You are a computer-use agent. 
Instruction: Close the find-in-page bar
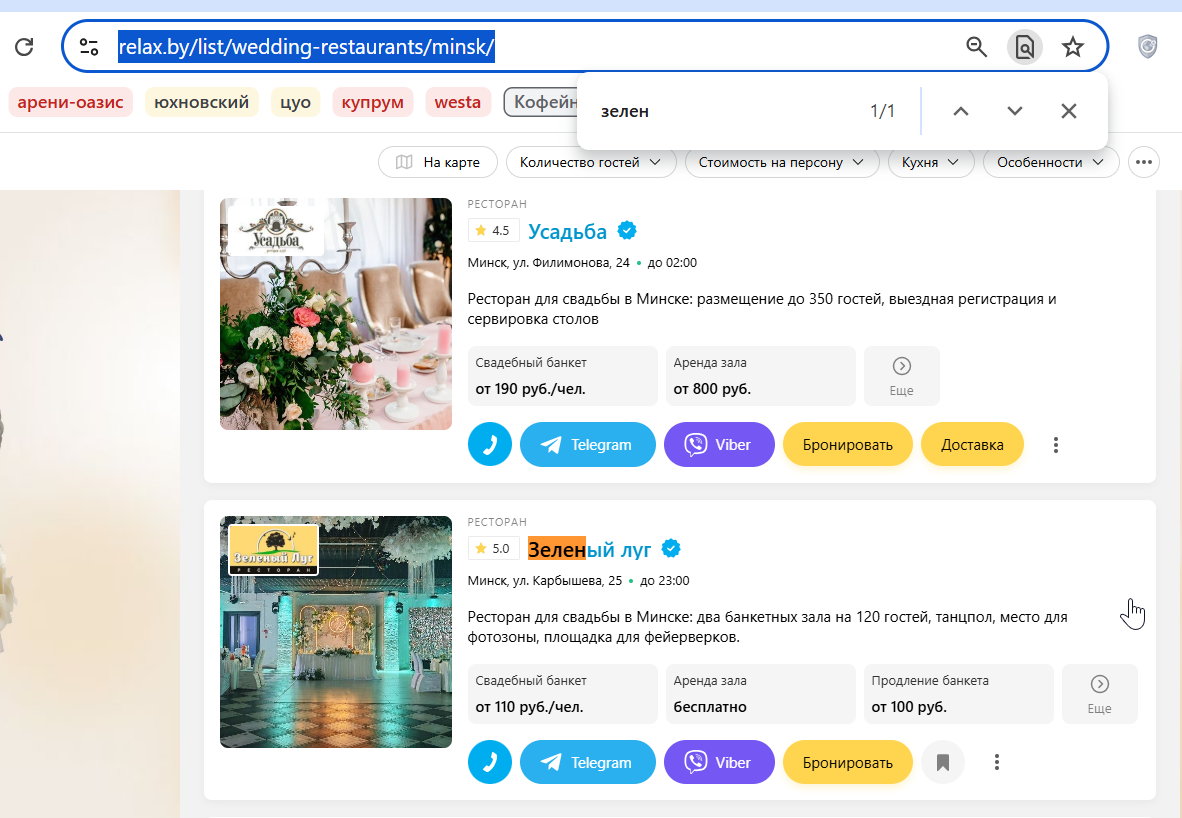point(1068,111)
